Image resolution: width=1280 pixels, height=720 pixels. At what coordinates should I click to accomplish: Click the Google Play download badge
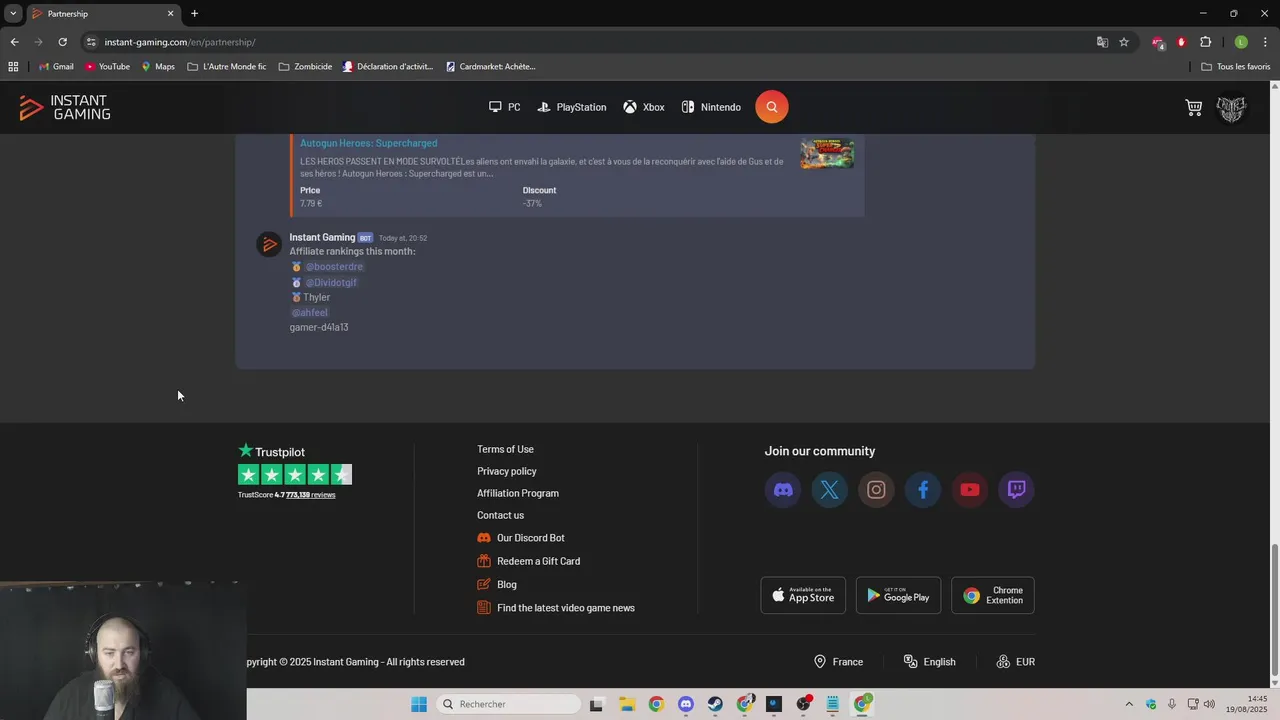[898, 595]
